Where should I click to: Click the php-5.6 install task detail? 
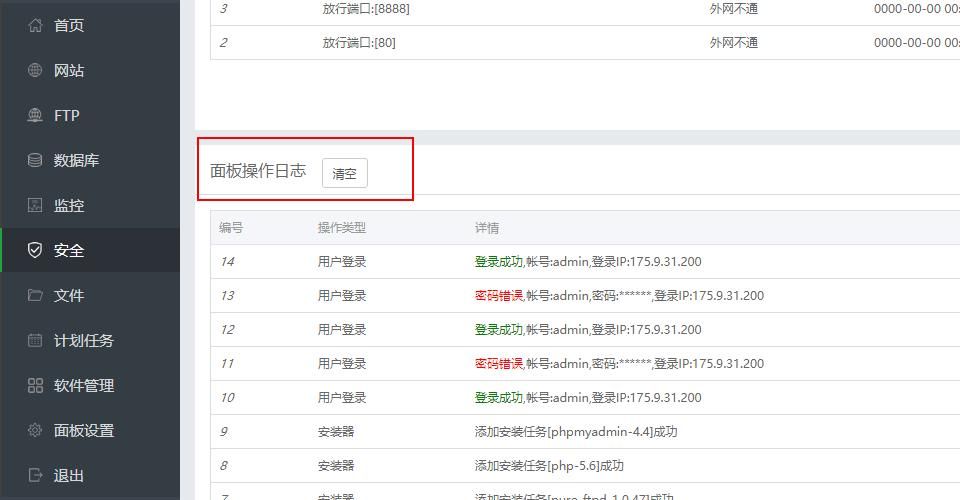549,465
